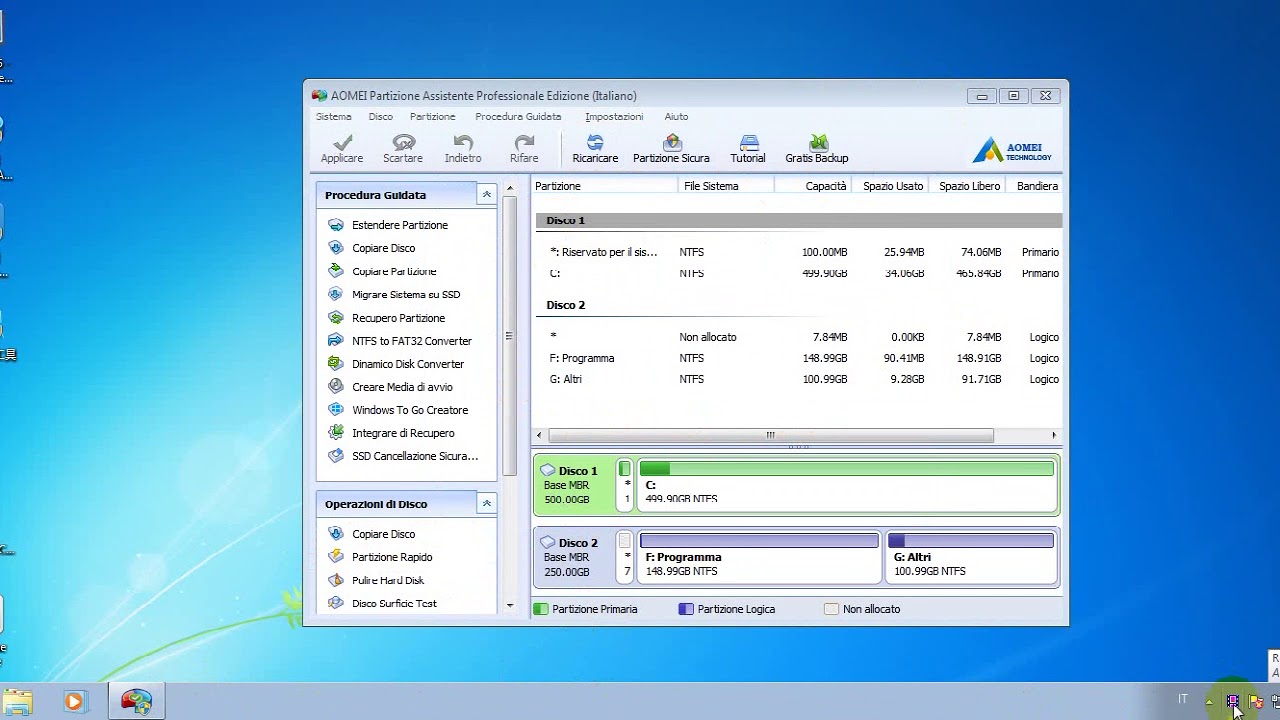
Task: Sort by the Spazio Libero column header
Action: 966,186
